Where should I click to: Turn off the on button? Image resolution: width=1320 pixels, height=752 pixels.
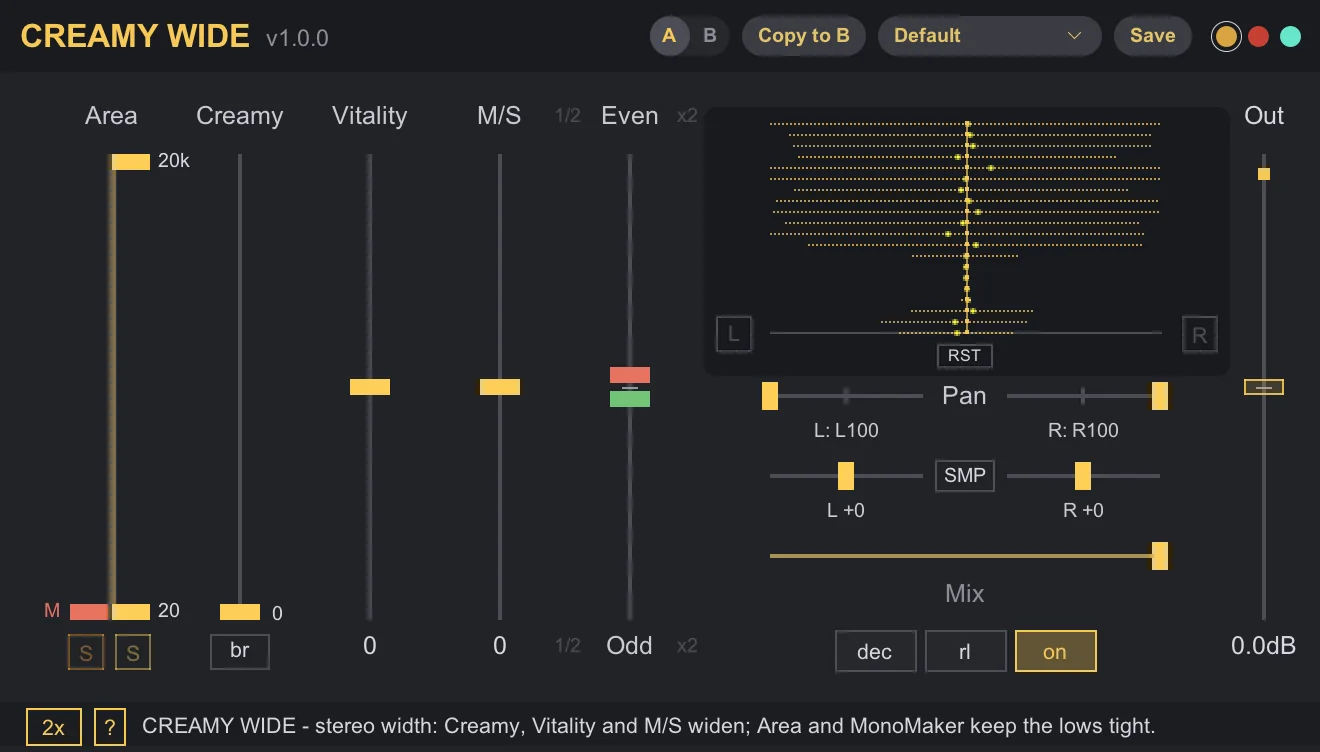(1055, 652)
